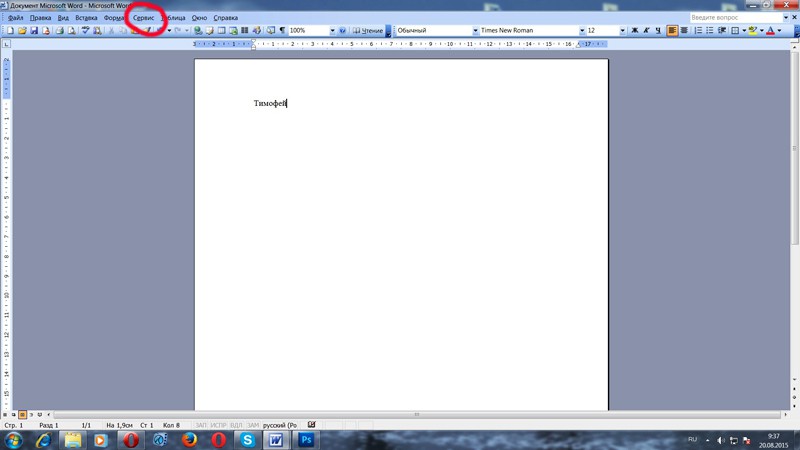The height and width of the screenshot is (450, 800).
Task: Toggle bold formatting (Ж)
Action: point(634,31)
